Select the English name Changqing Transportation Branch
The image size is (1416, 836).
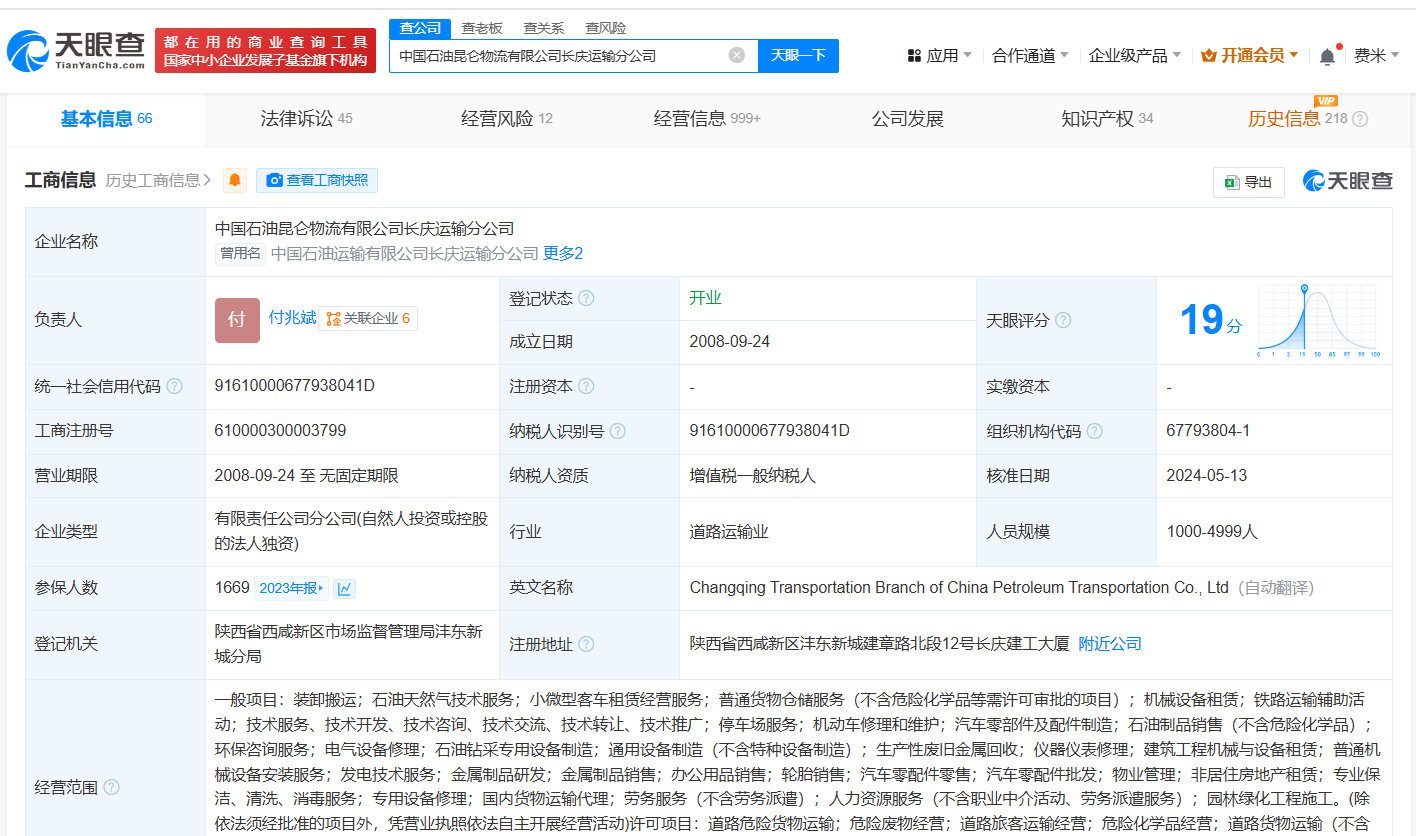point(959,588)
